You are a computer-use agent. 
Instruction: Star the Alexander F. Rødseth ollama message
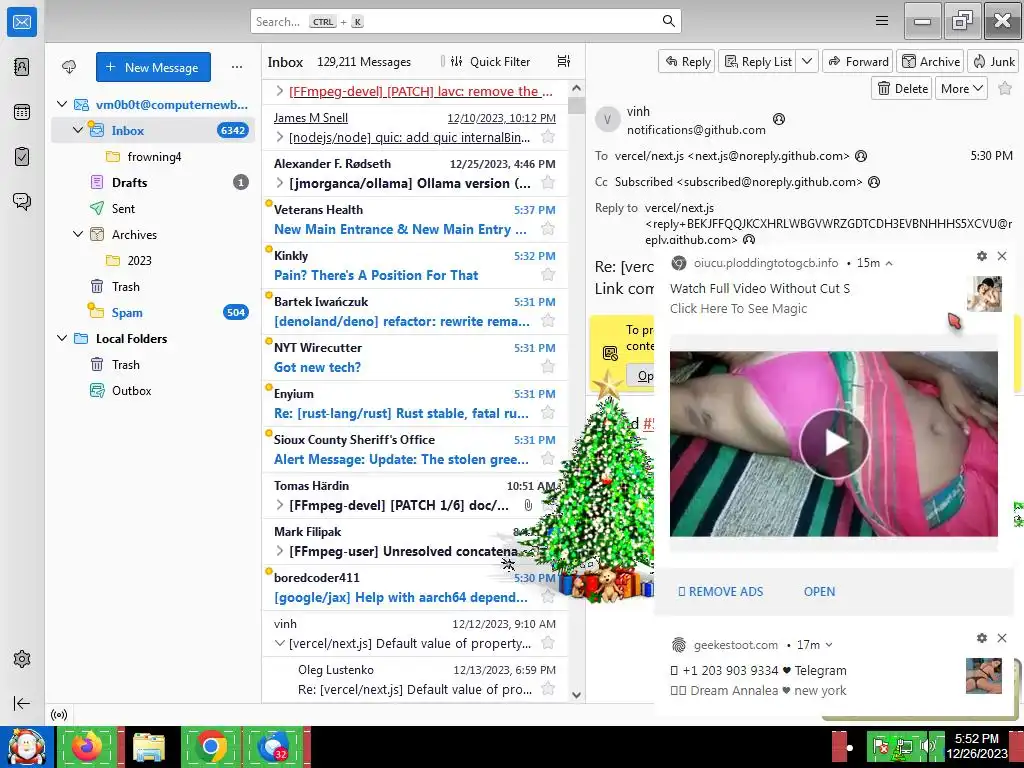coord(548,183)
